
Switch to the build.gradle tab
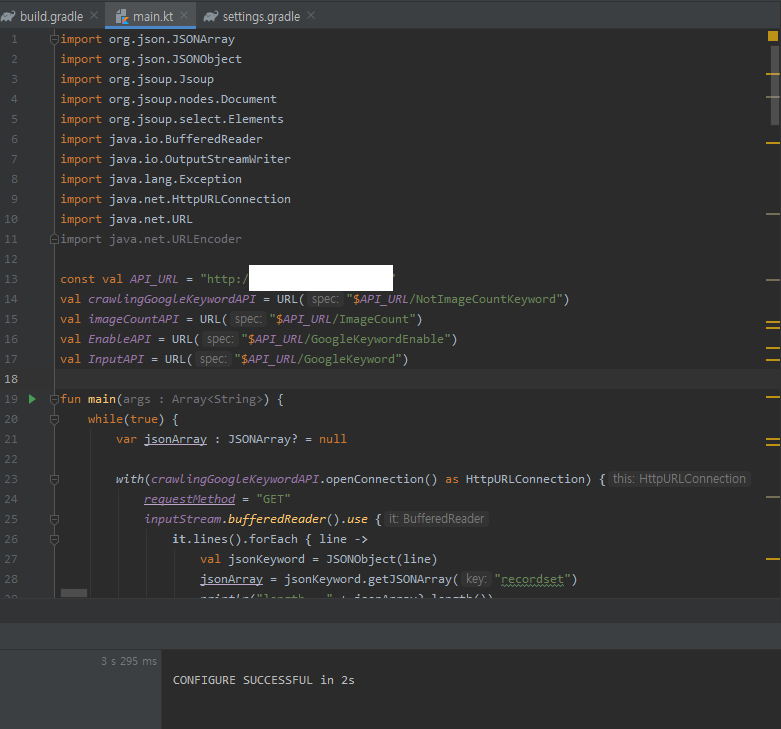pyautogui.click(x=49, y=16)
